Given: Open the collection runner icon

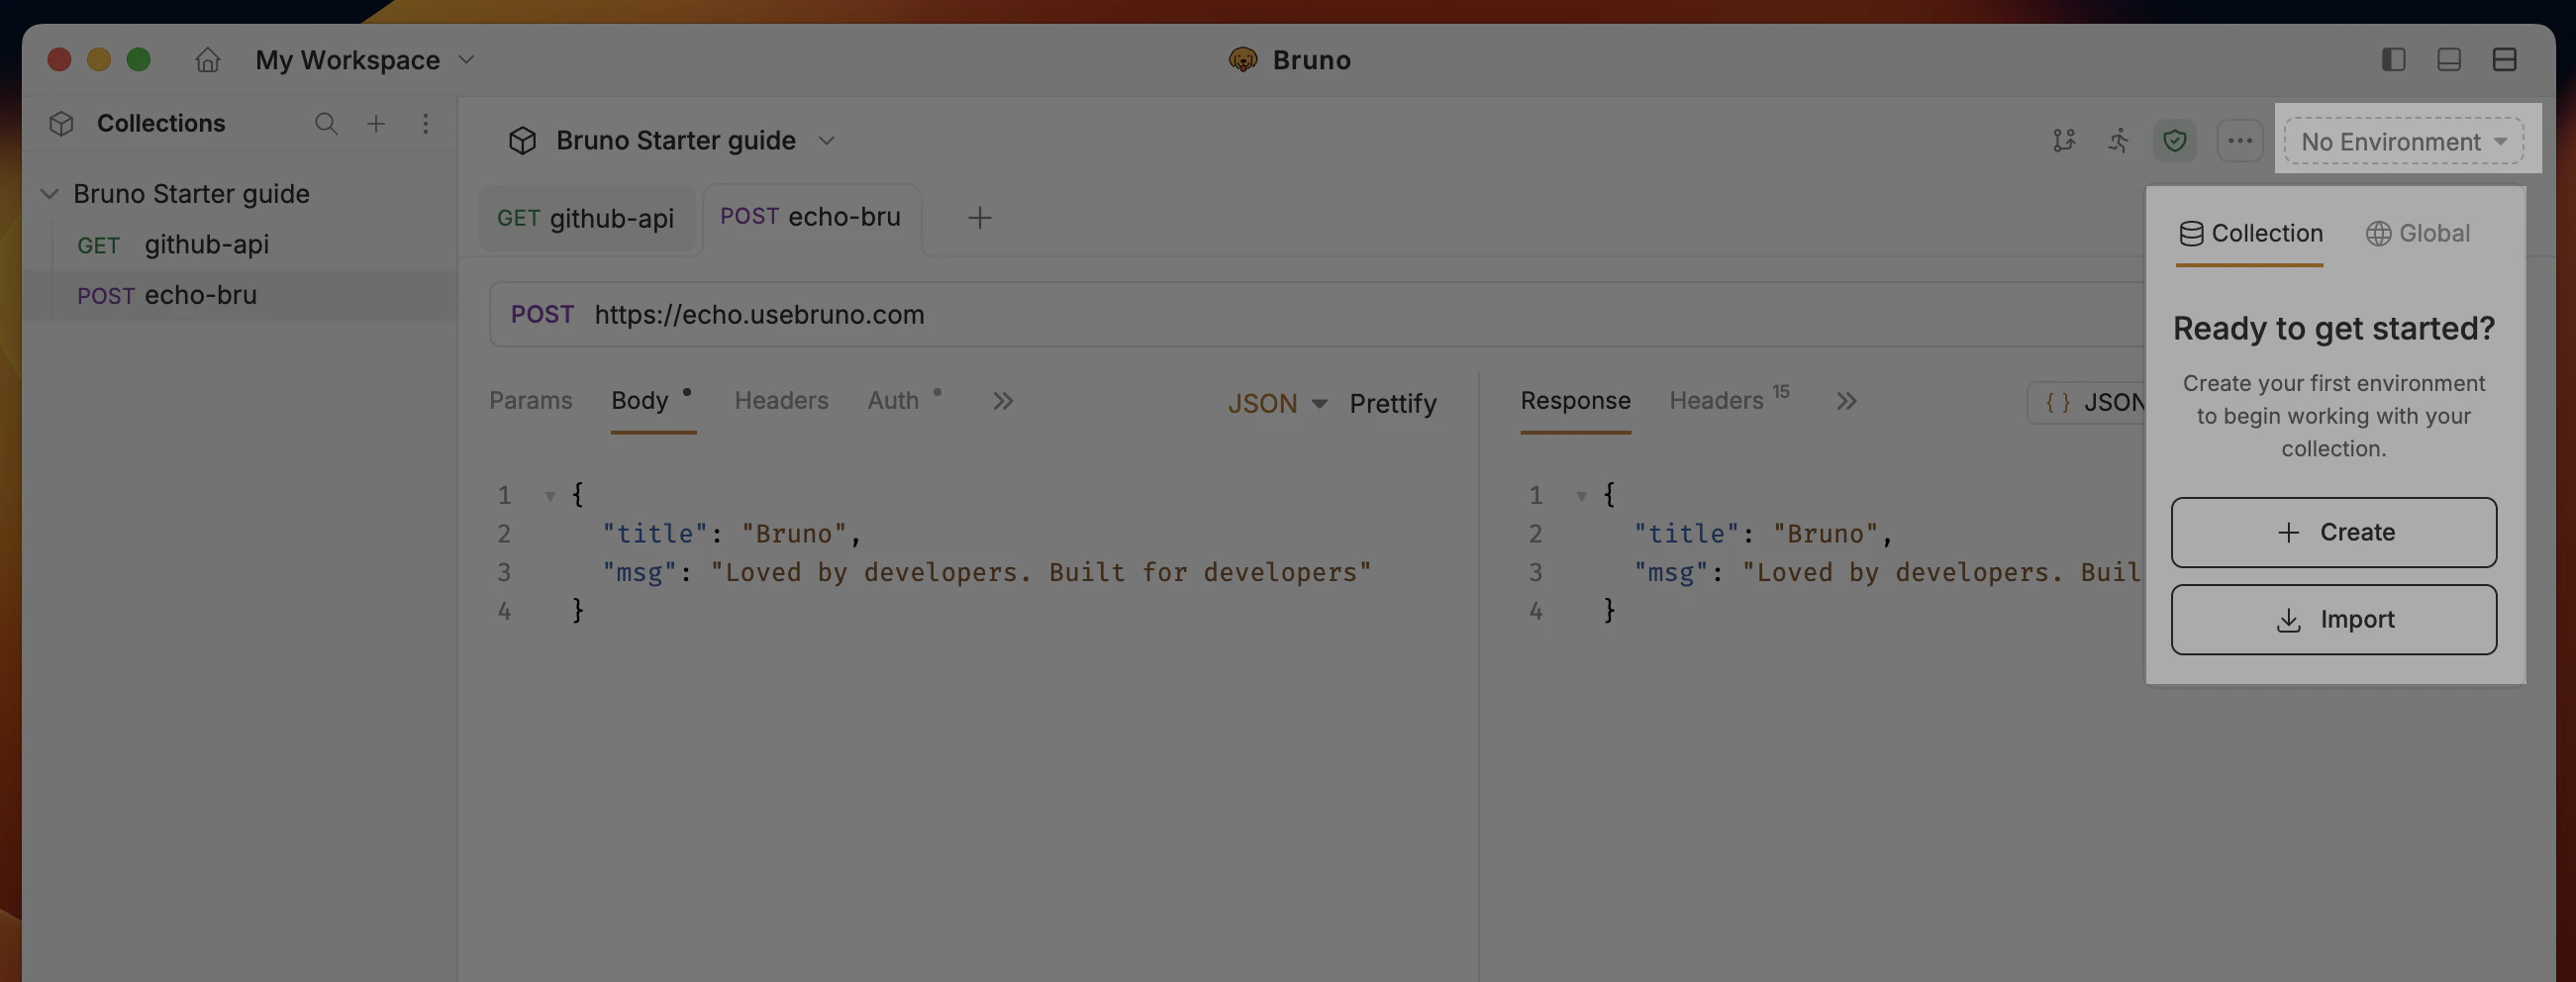Looking at the screenshot, I should pos(2118,141).
